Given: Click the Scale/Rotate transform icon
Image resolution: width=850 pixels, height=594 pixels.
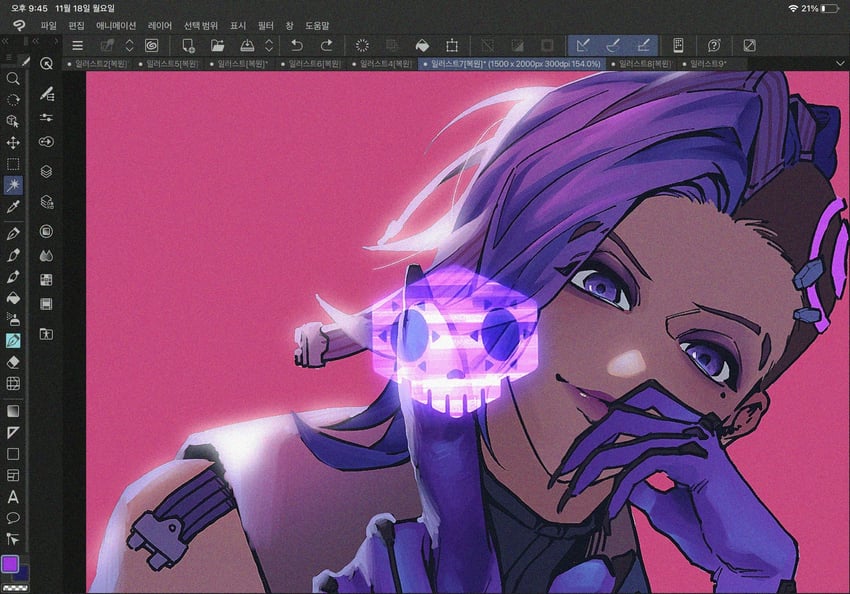Looking at the screenshot, I should pyautogui.click(x=452, y=46).
